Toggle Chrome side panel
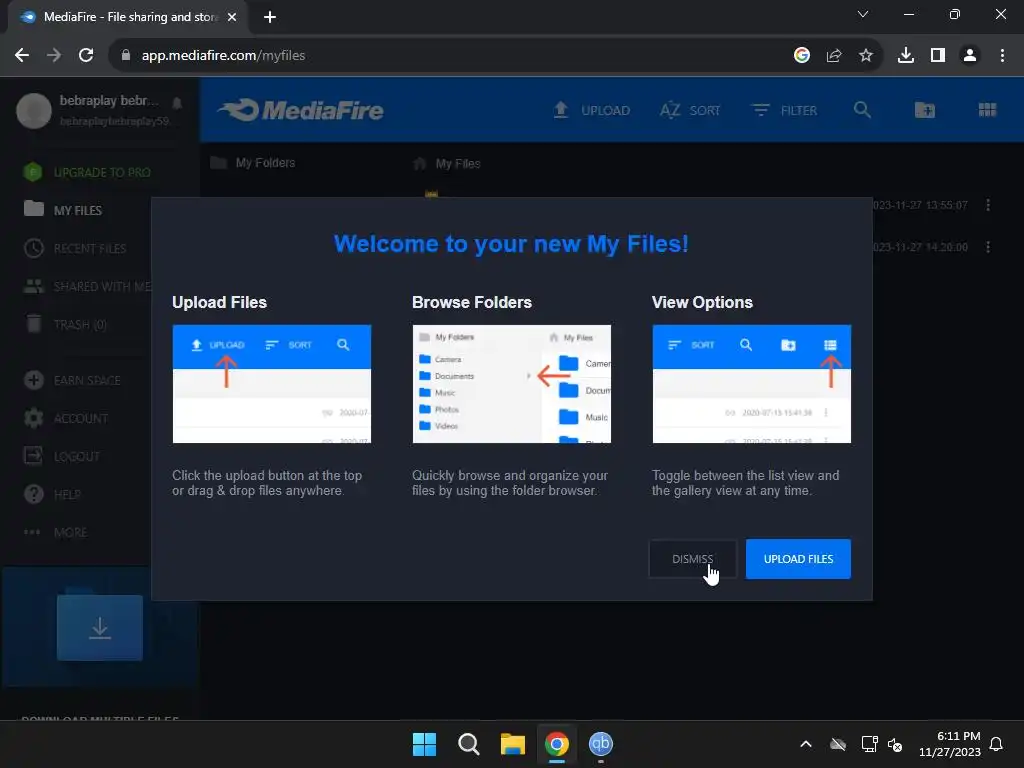Viewport: 1024px width, 768px height. (938, 56)
